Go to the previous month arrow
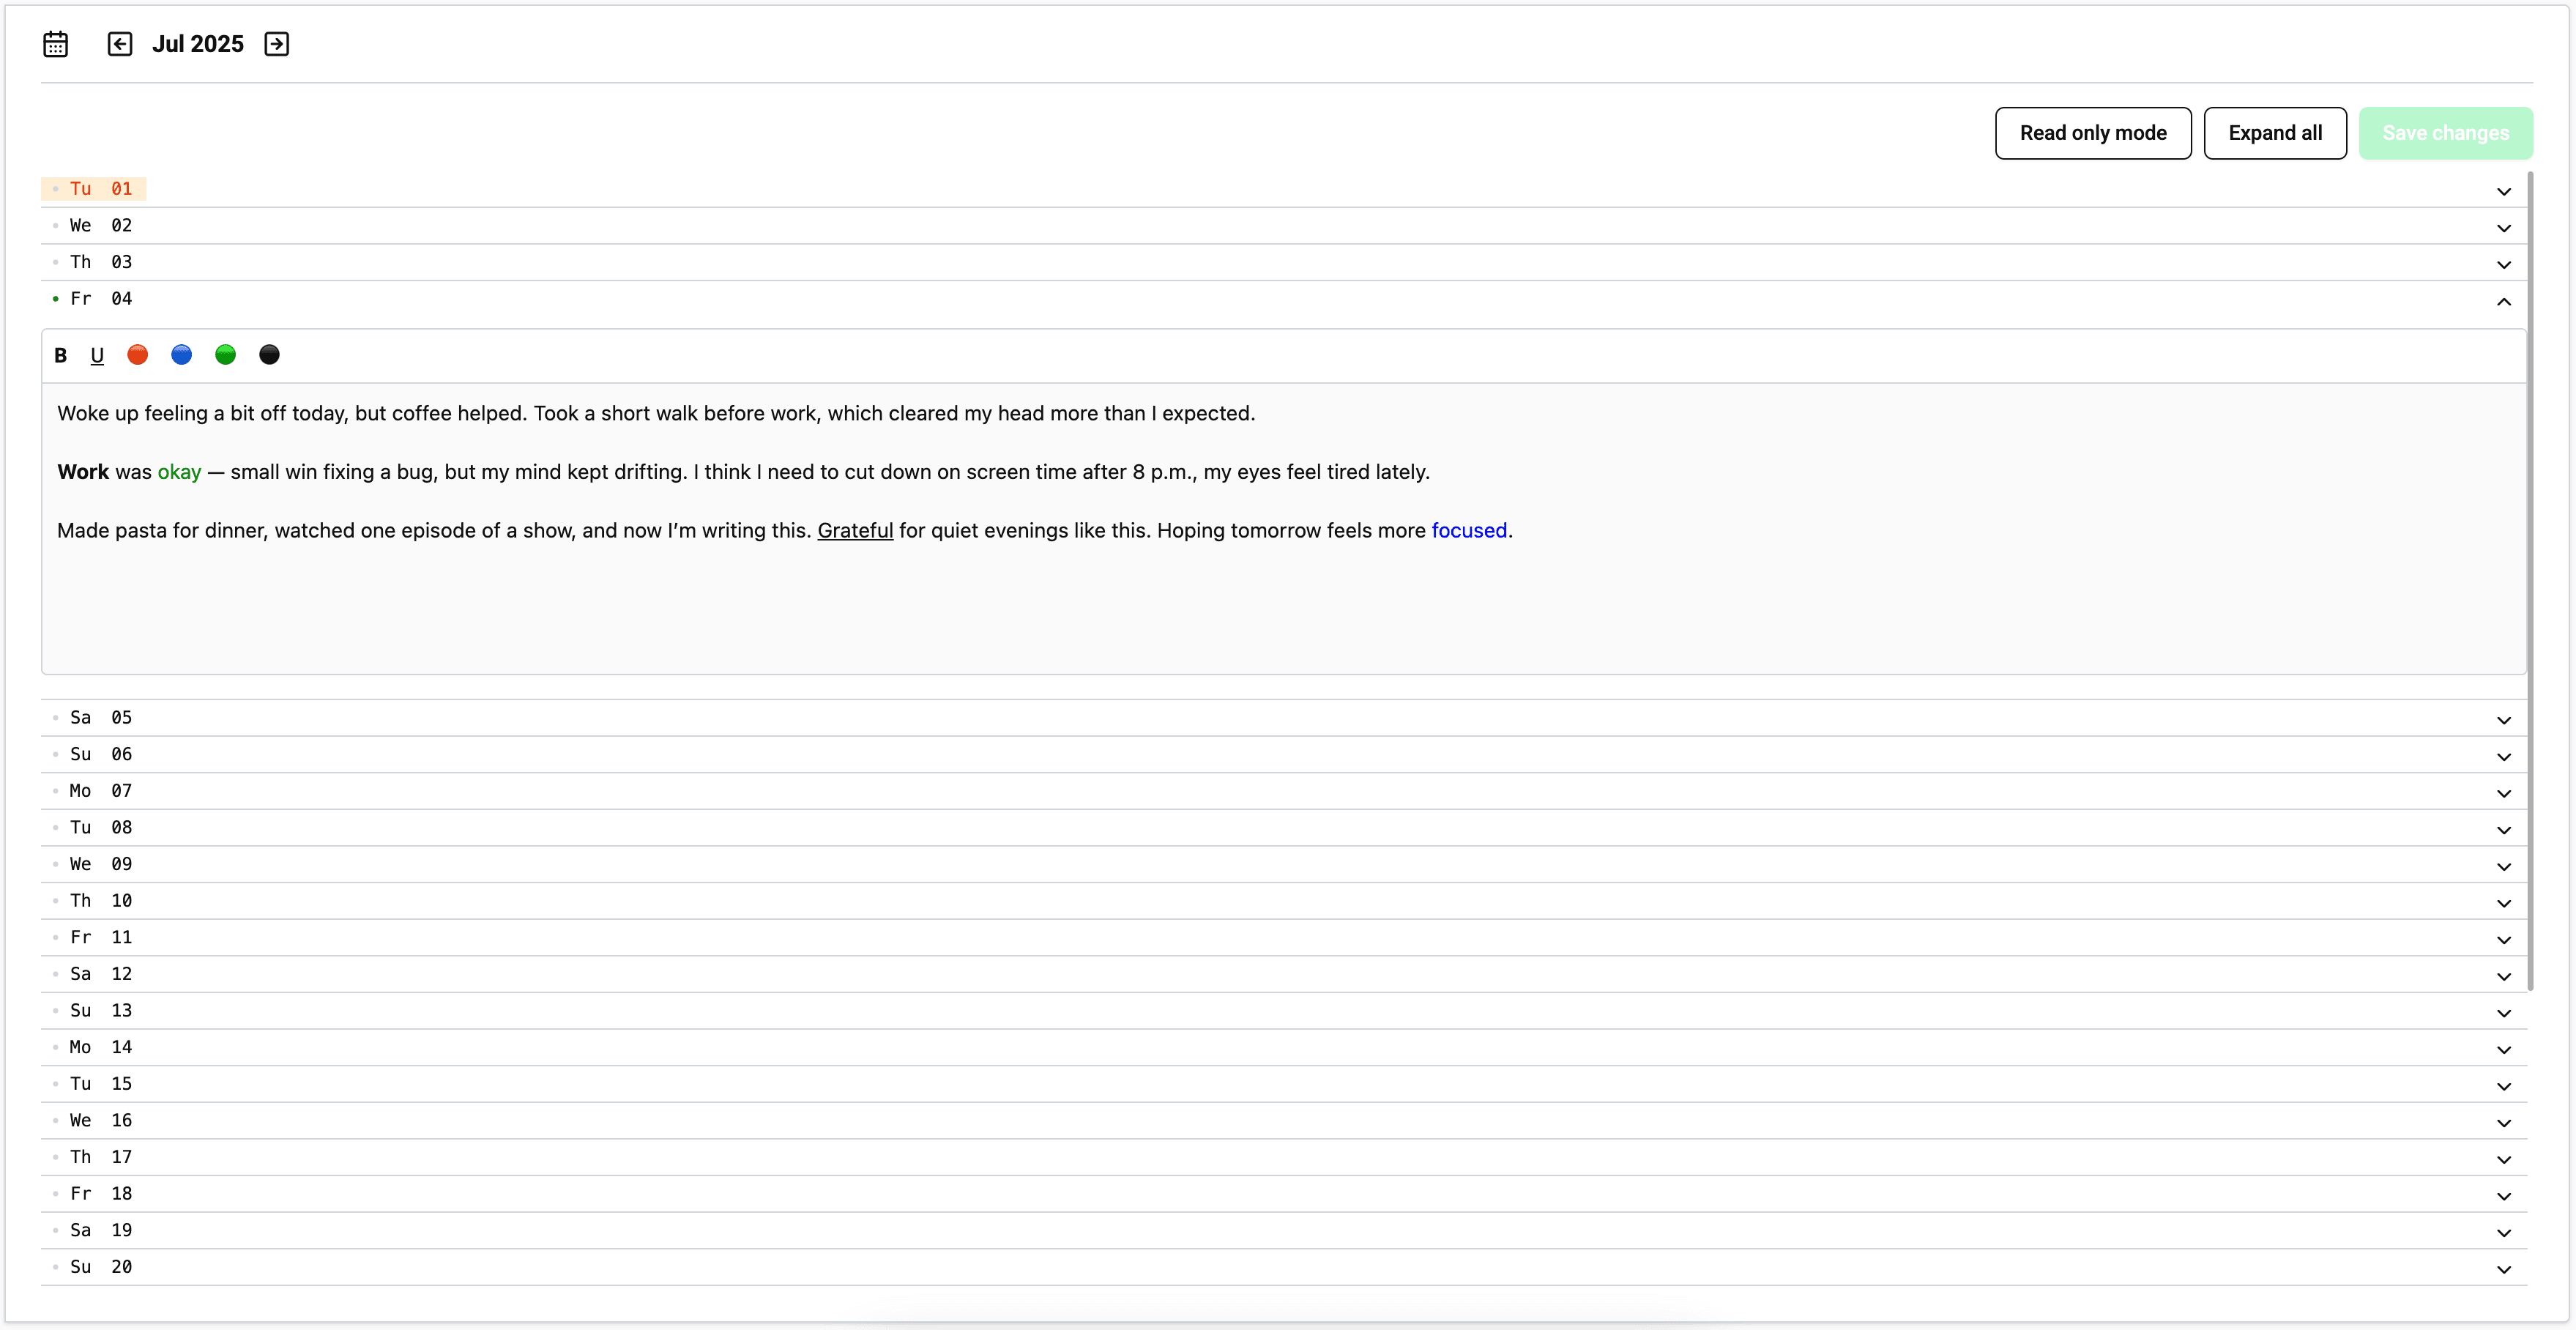 pos(120,44)
